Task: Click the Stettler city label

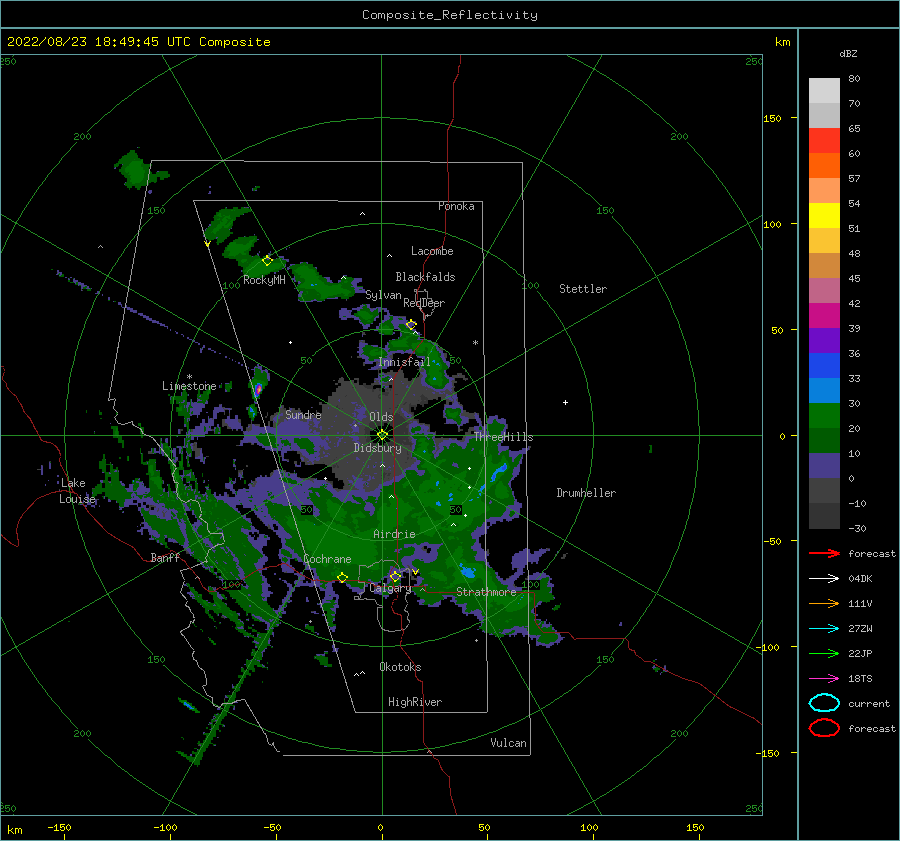Action: tap(583, 289)
